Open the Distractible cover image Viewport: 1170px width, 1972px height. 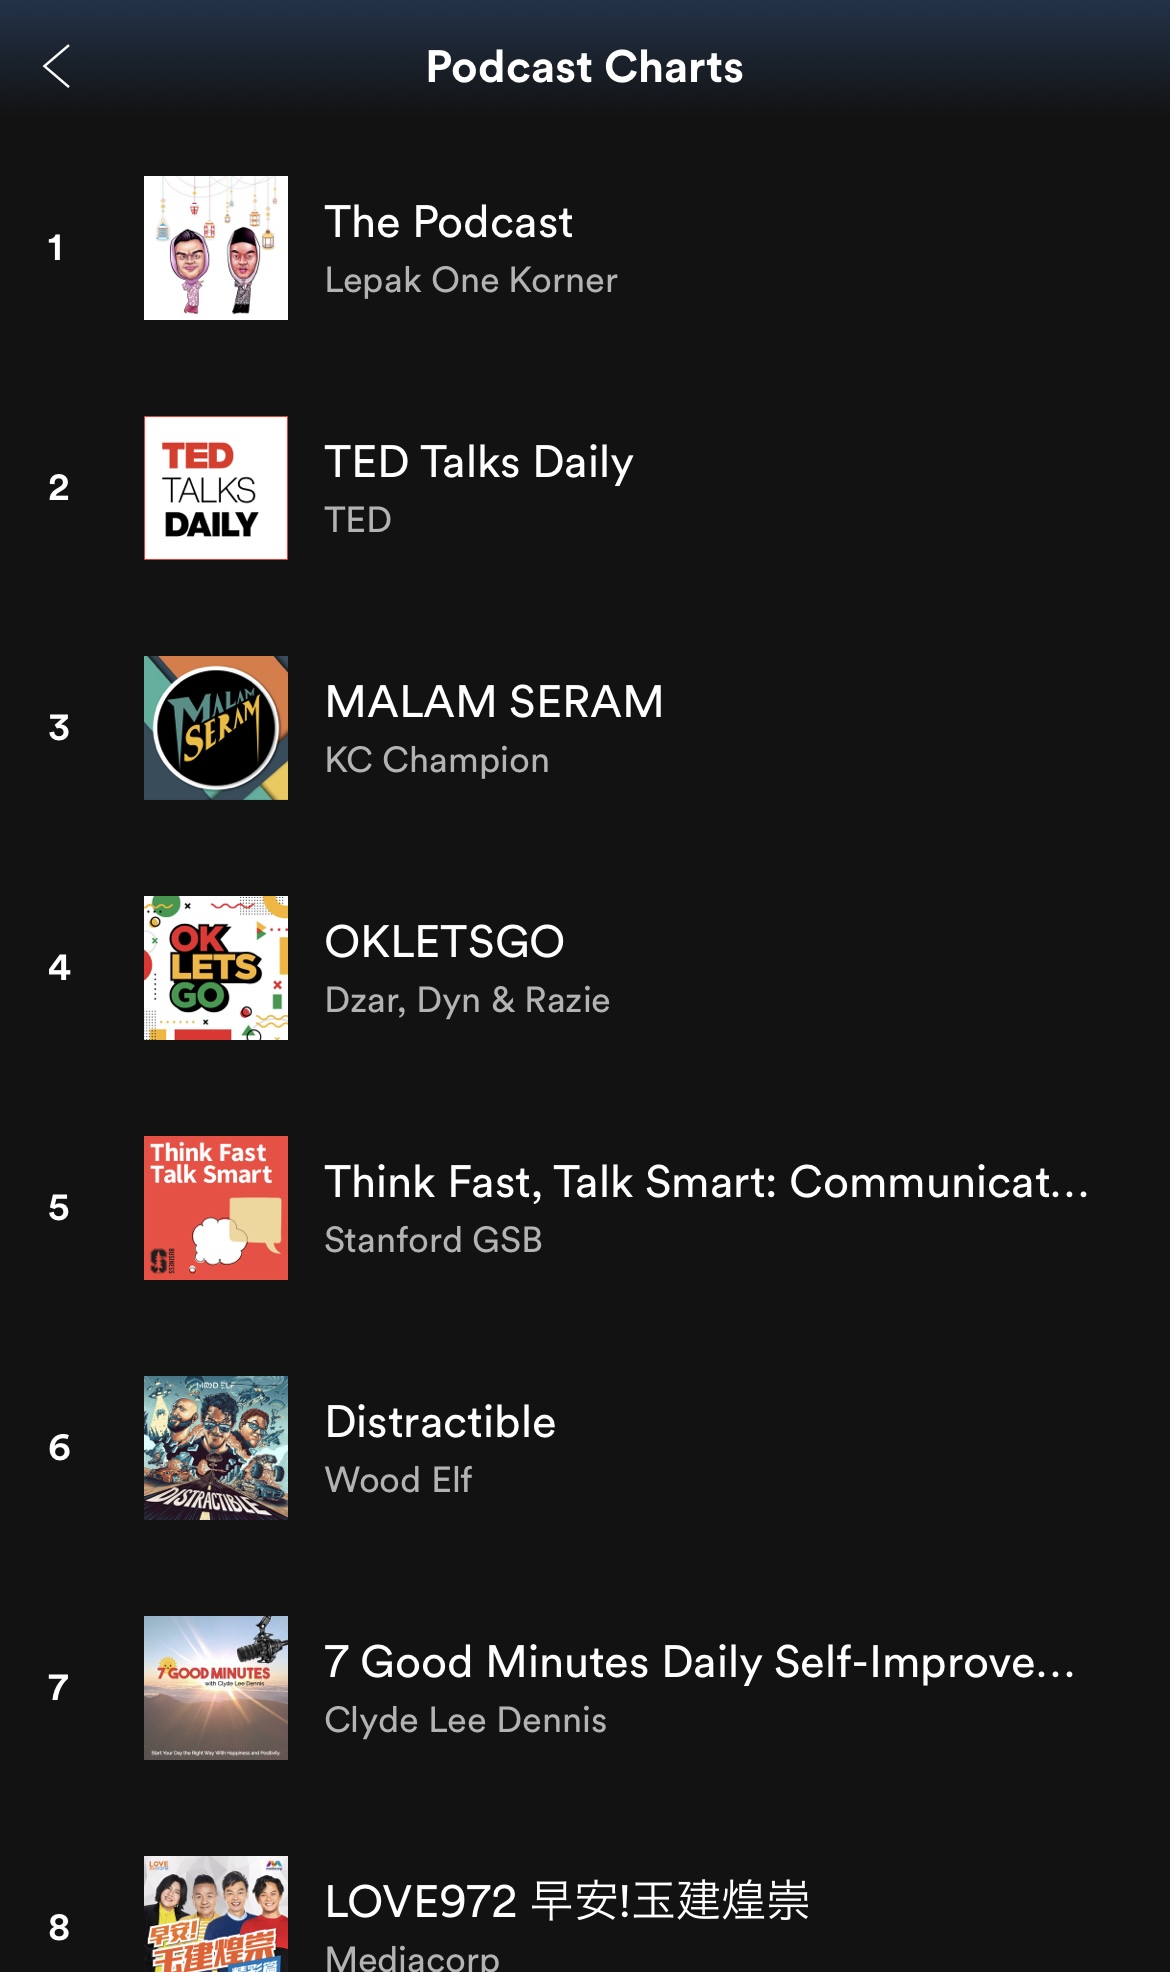click(216, 1448)
